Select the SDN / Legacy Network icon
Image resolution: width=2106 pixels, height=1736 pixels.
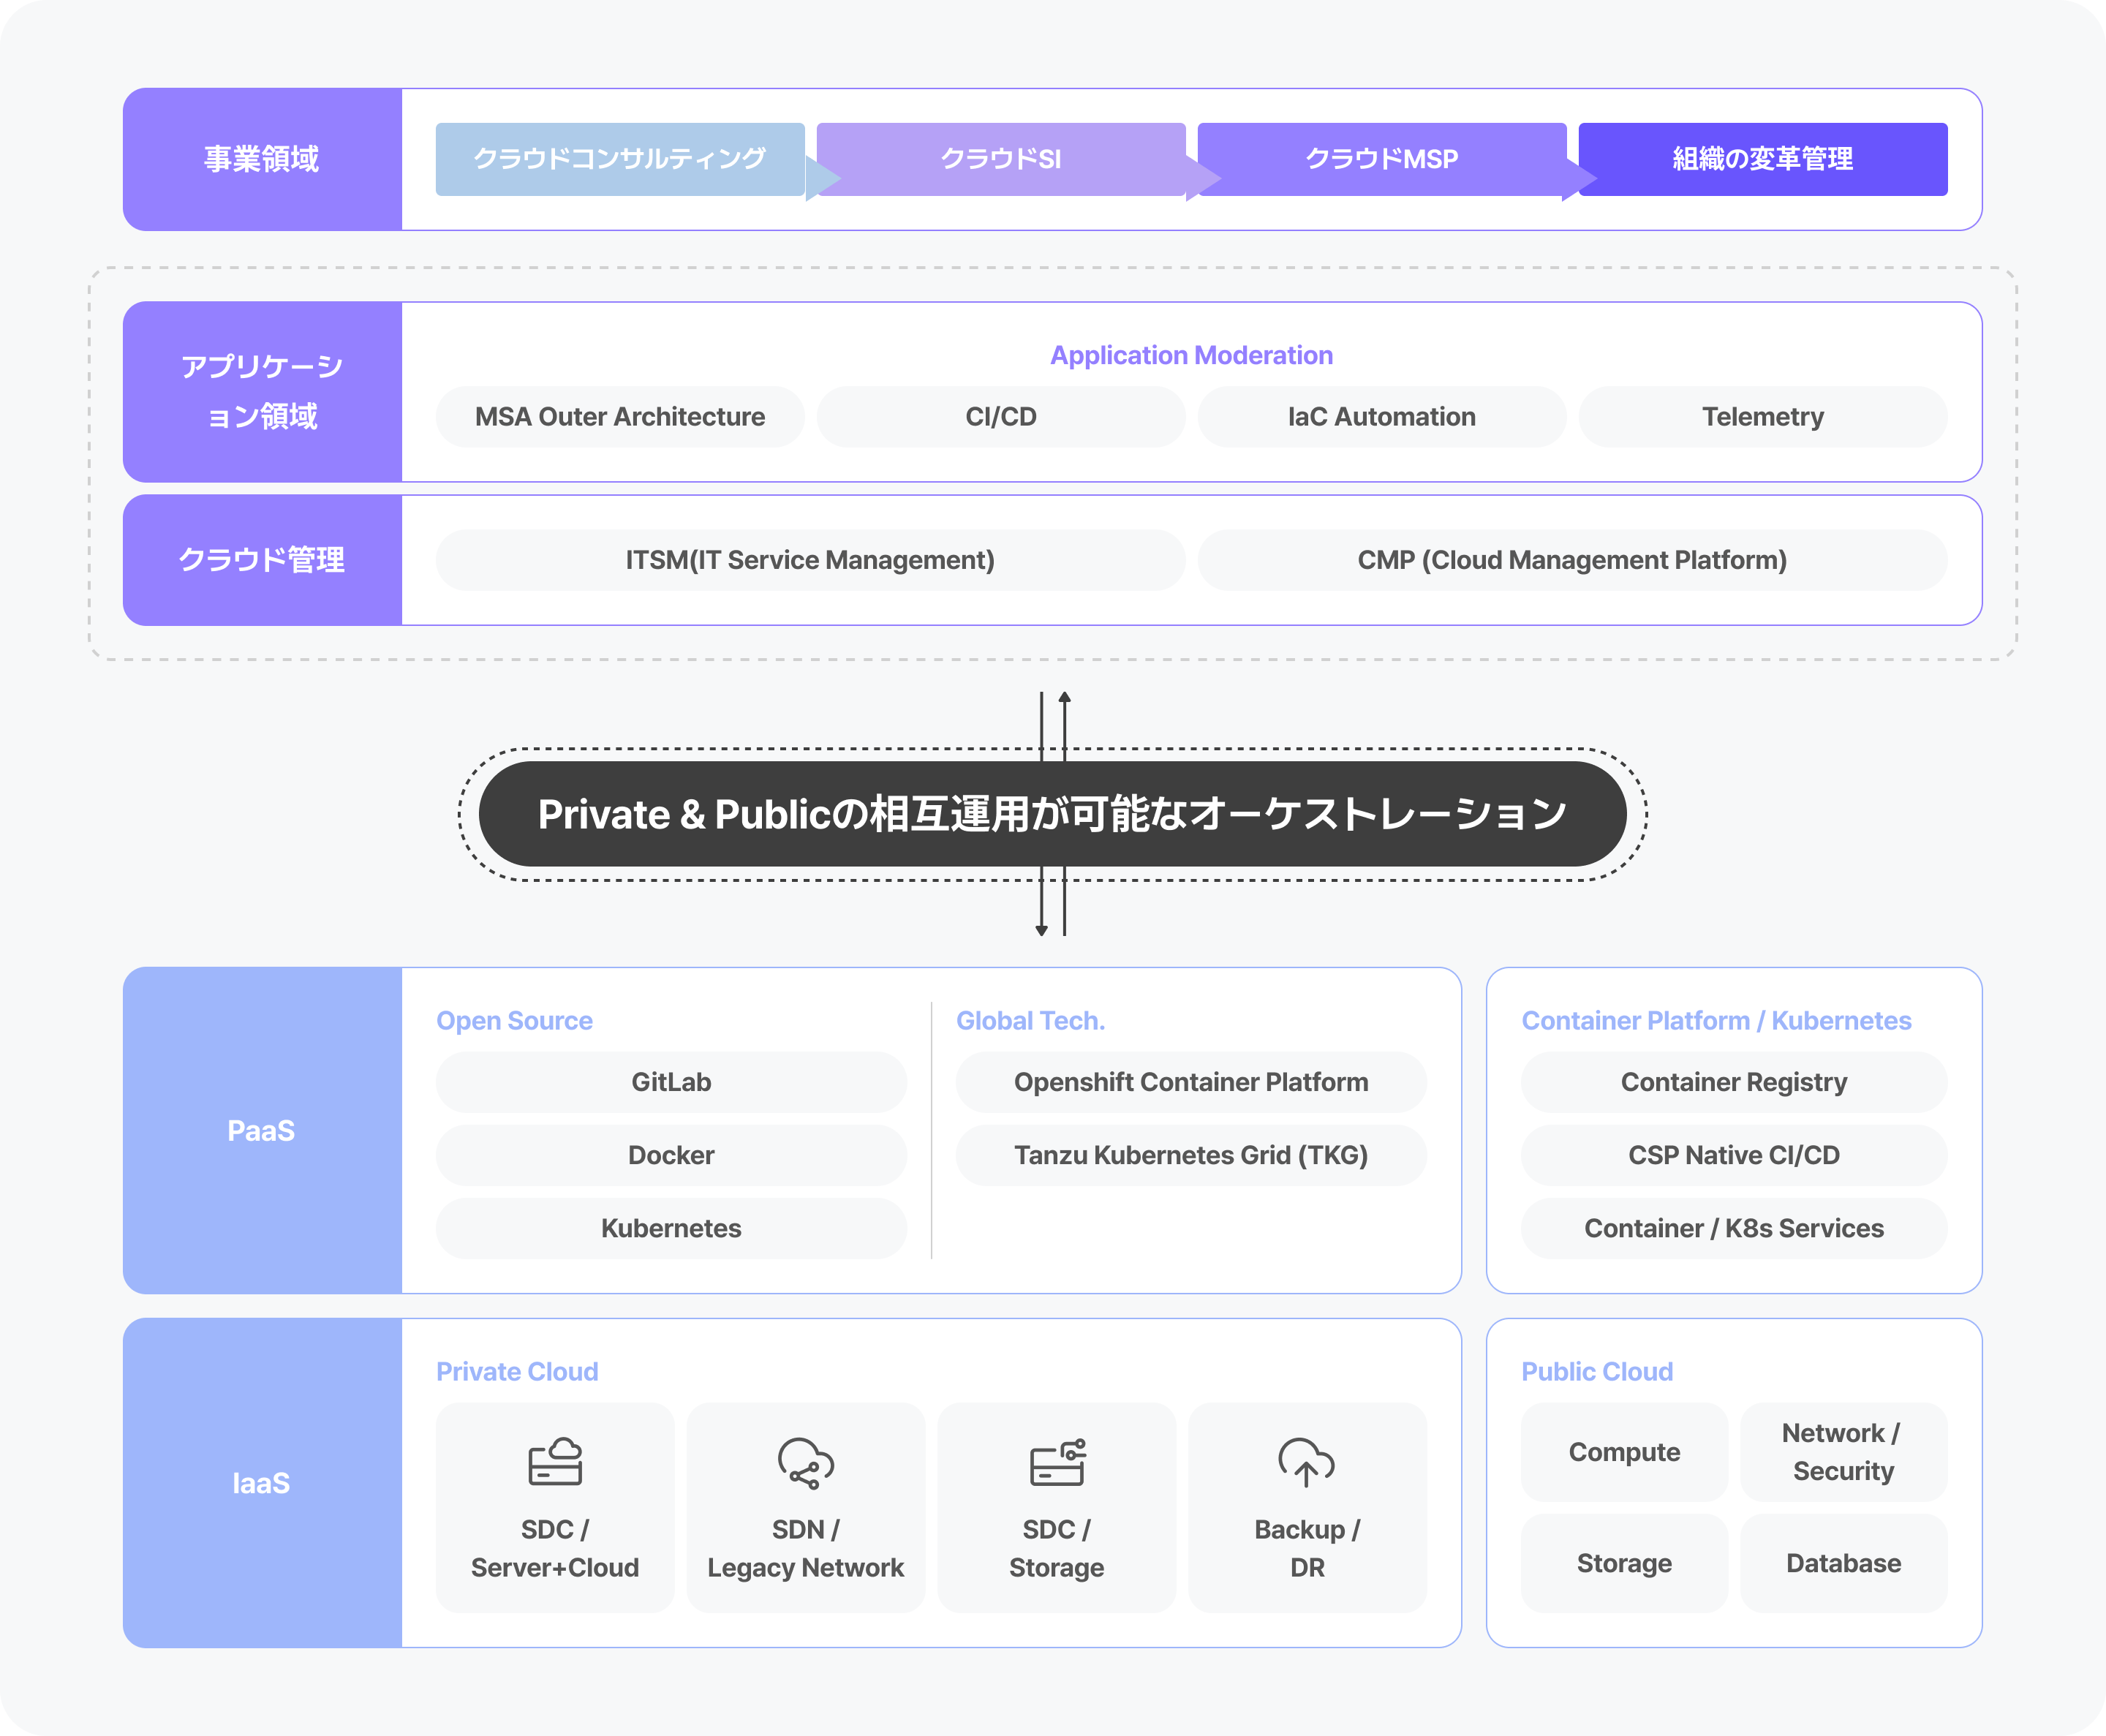tap(805, 1465)
